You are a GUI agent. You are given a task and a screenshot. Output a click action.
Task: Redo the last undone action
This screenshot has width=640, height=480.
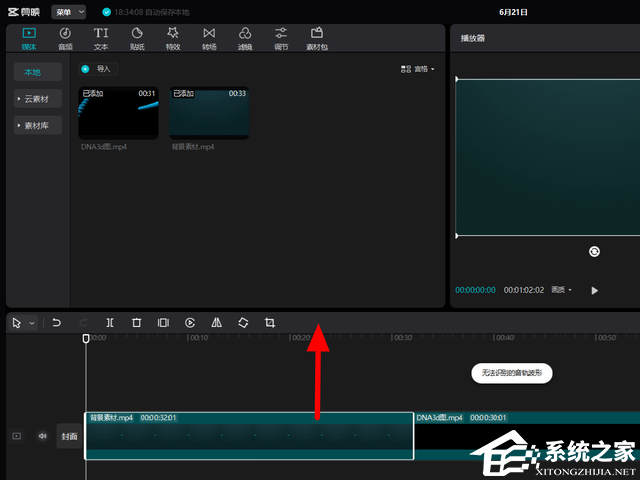click(83, 323)
